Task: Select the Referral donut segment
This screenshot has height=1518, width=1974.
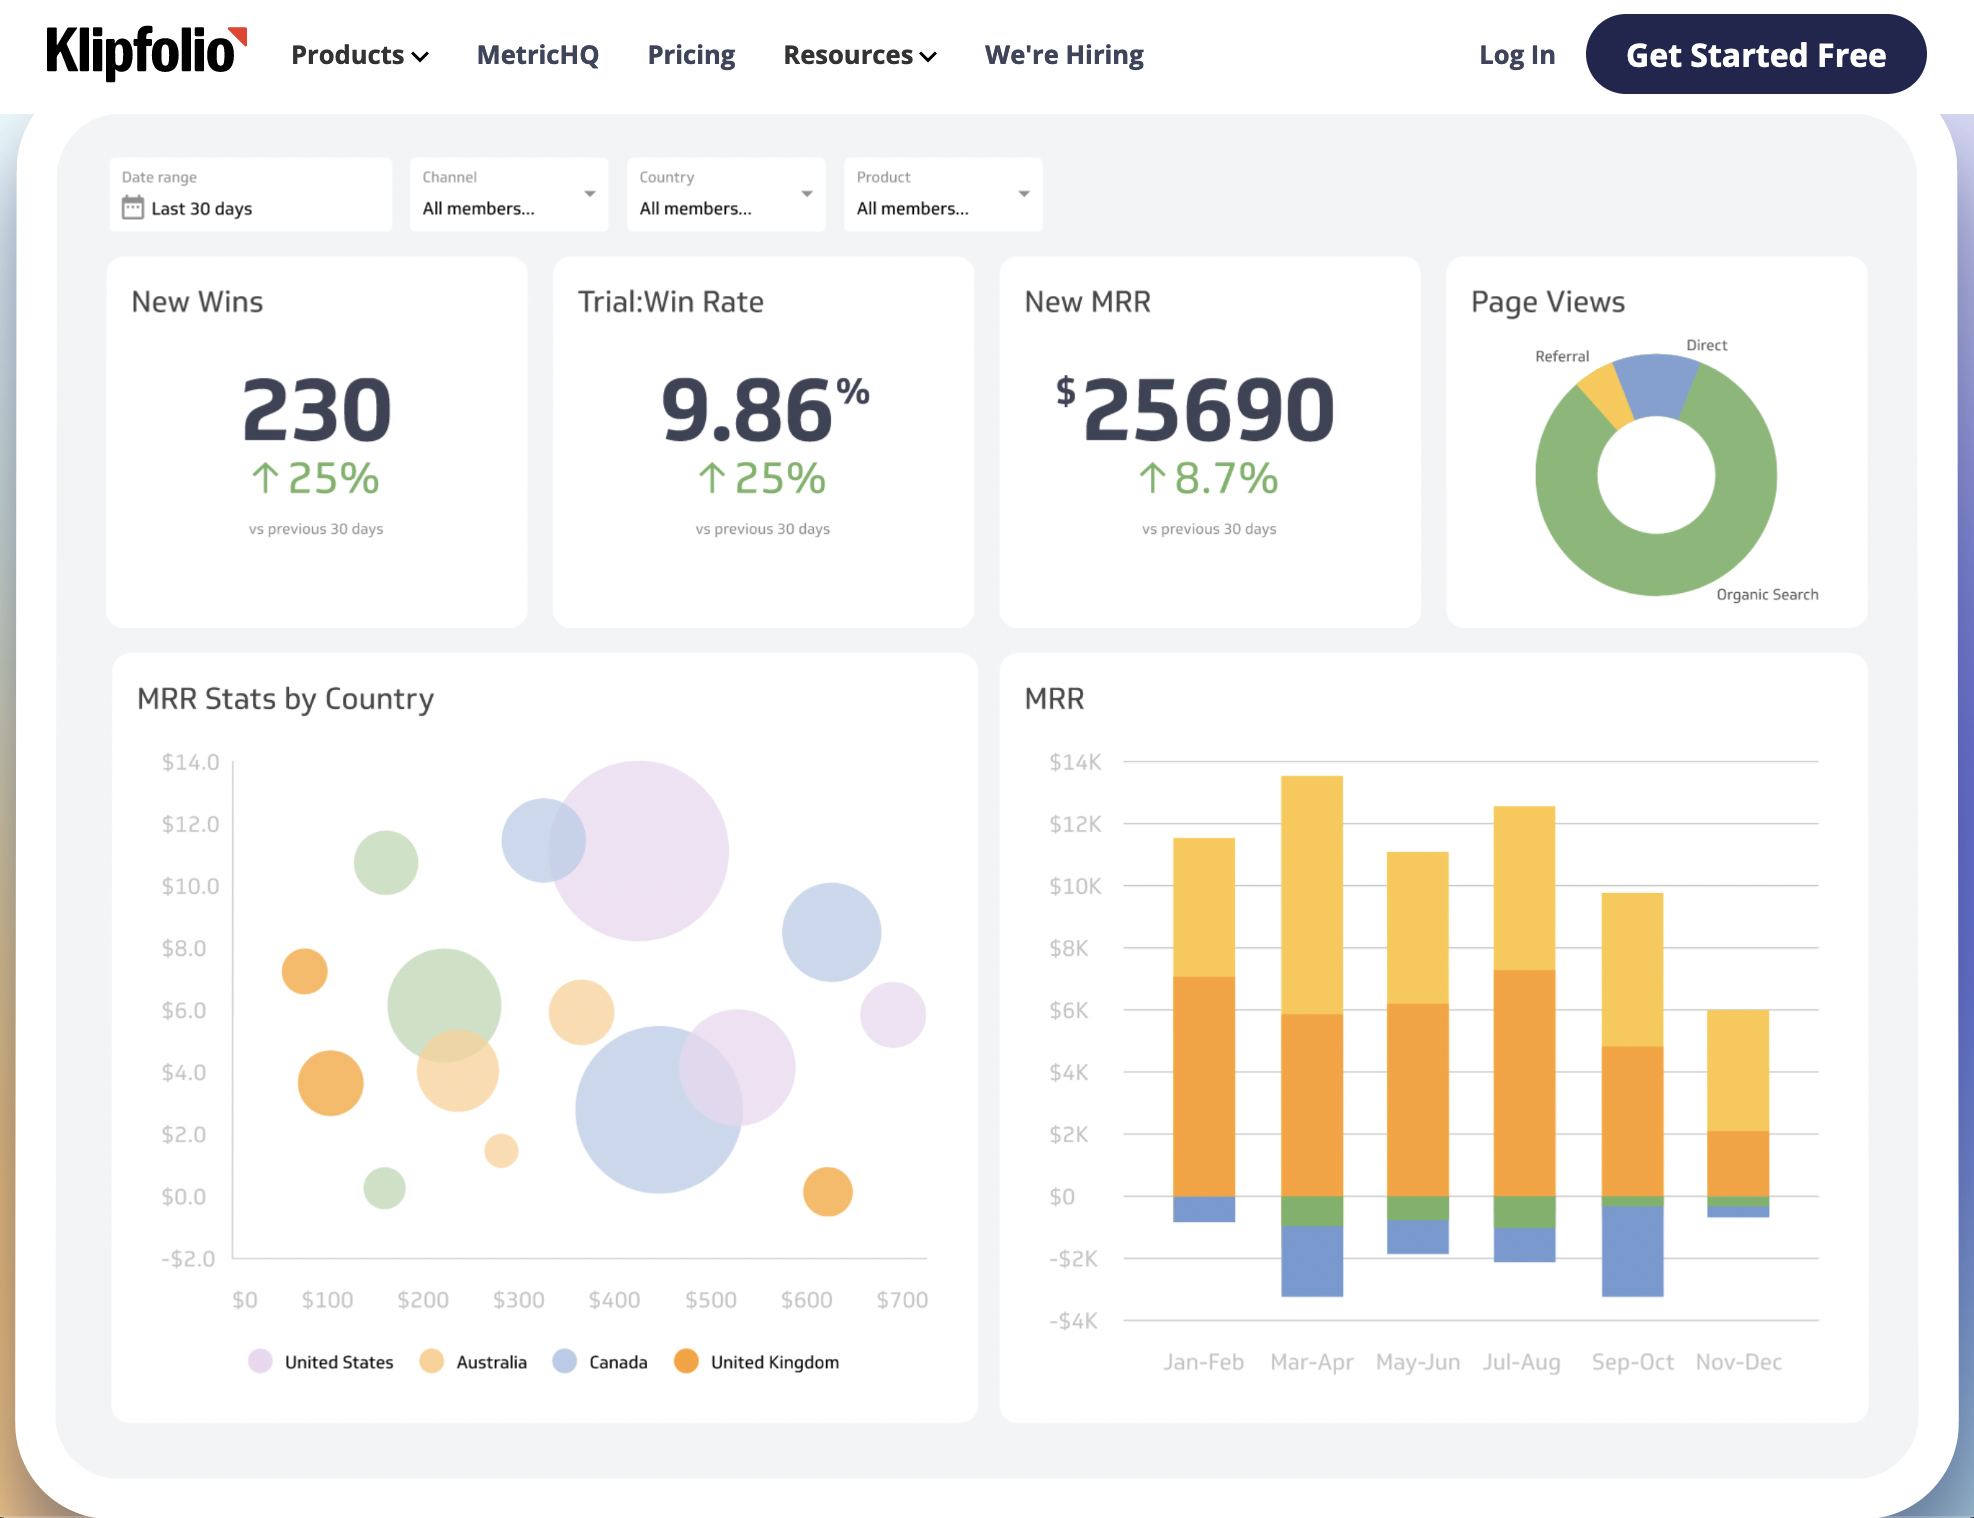Action: (x=1607, y=396)
